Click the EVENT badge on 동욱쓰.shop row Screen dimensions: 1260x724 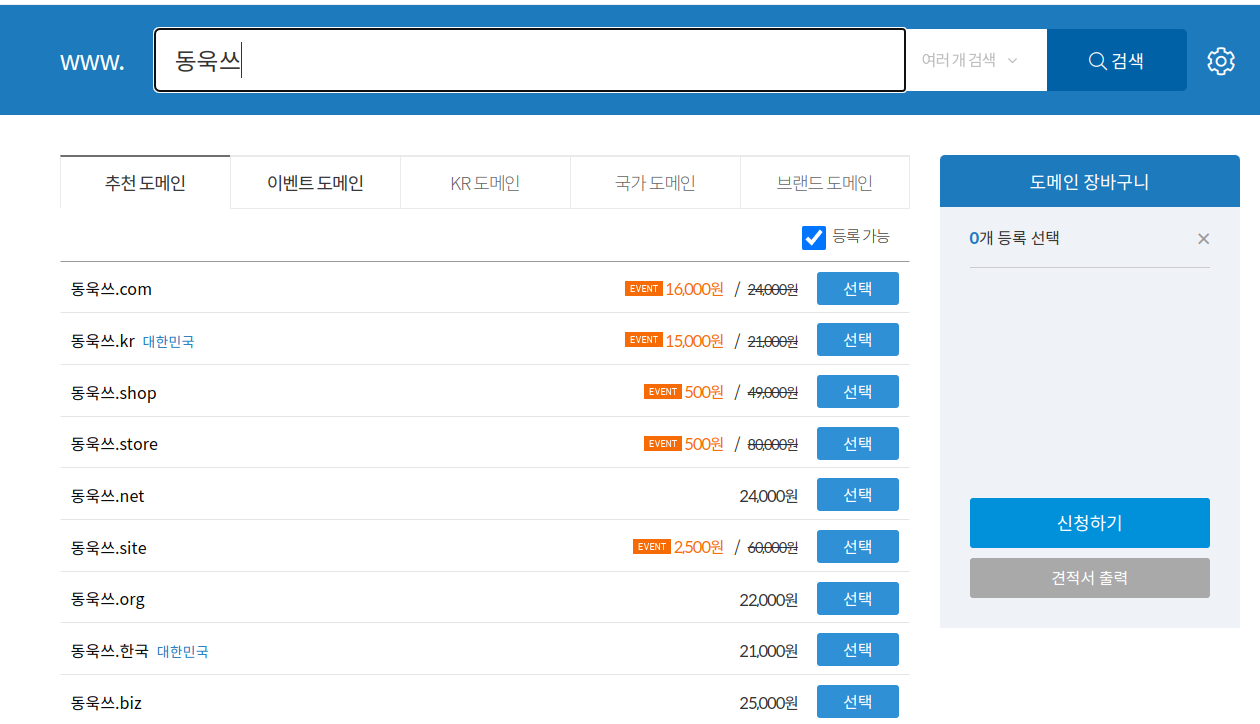point(662,391)
